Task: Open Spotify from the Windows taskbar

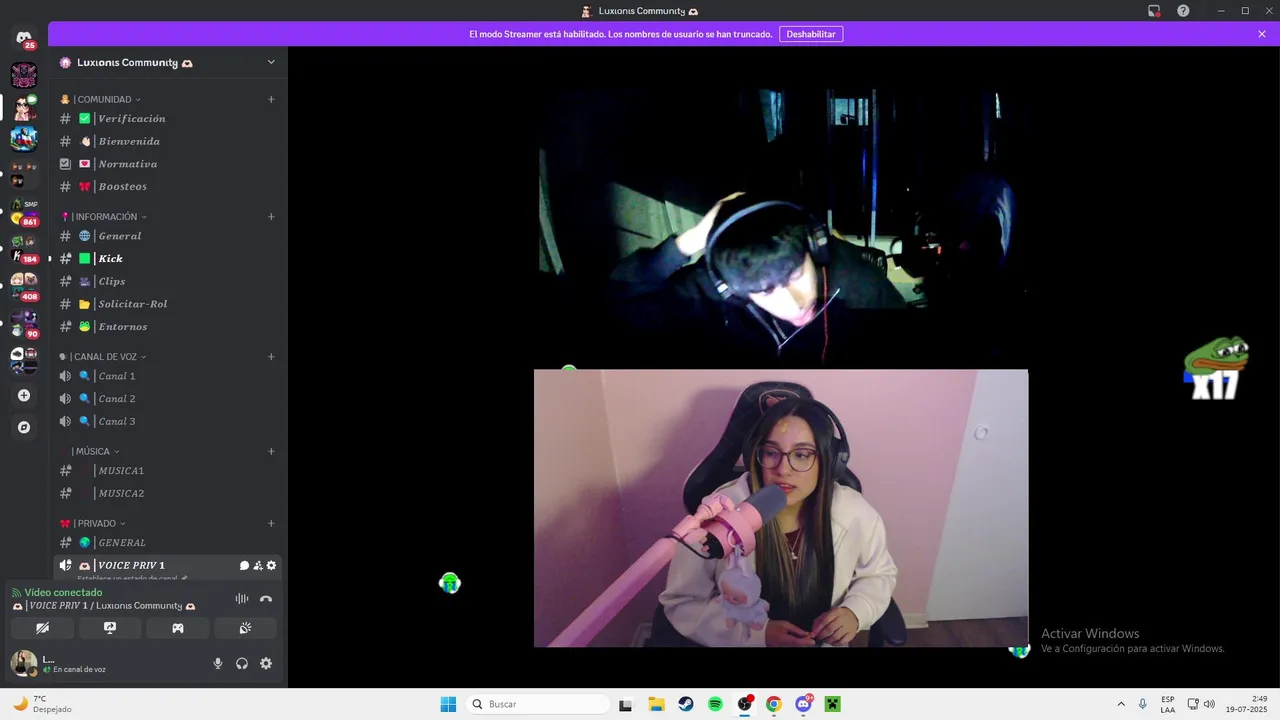Action: [x=715, y=704]
